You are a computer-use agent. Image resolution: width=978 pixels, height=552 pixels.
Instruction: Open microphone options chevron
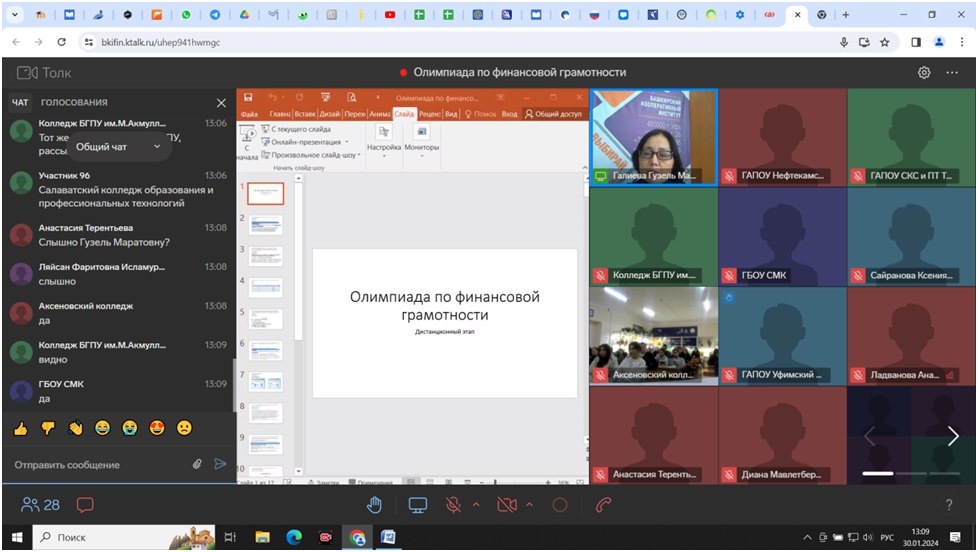click(476, 505)
